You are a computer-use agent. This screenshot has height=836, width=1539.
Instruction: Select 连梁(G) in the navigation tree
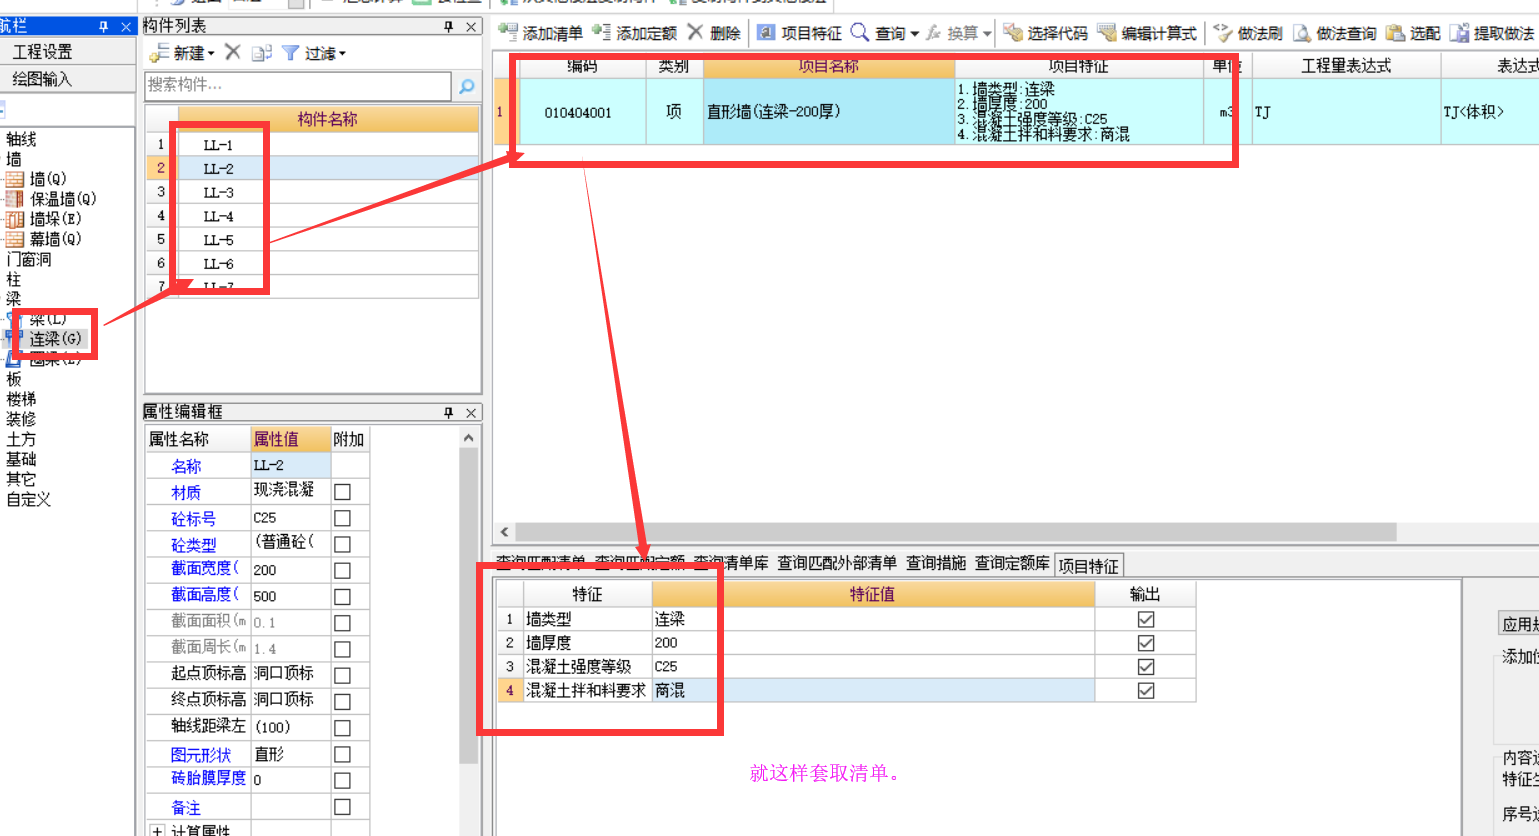[x=55, y=339]
